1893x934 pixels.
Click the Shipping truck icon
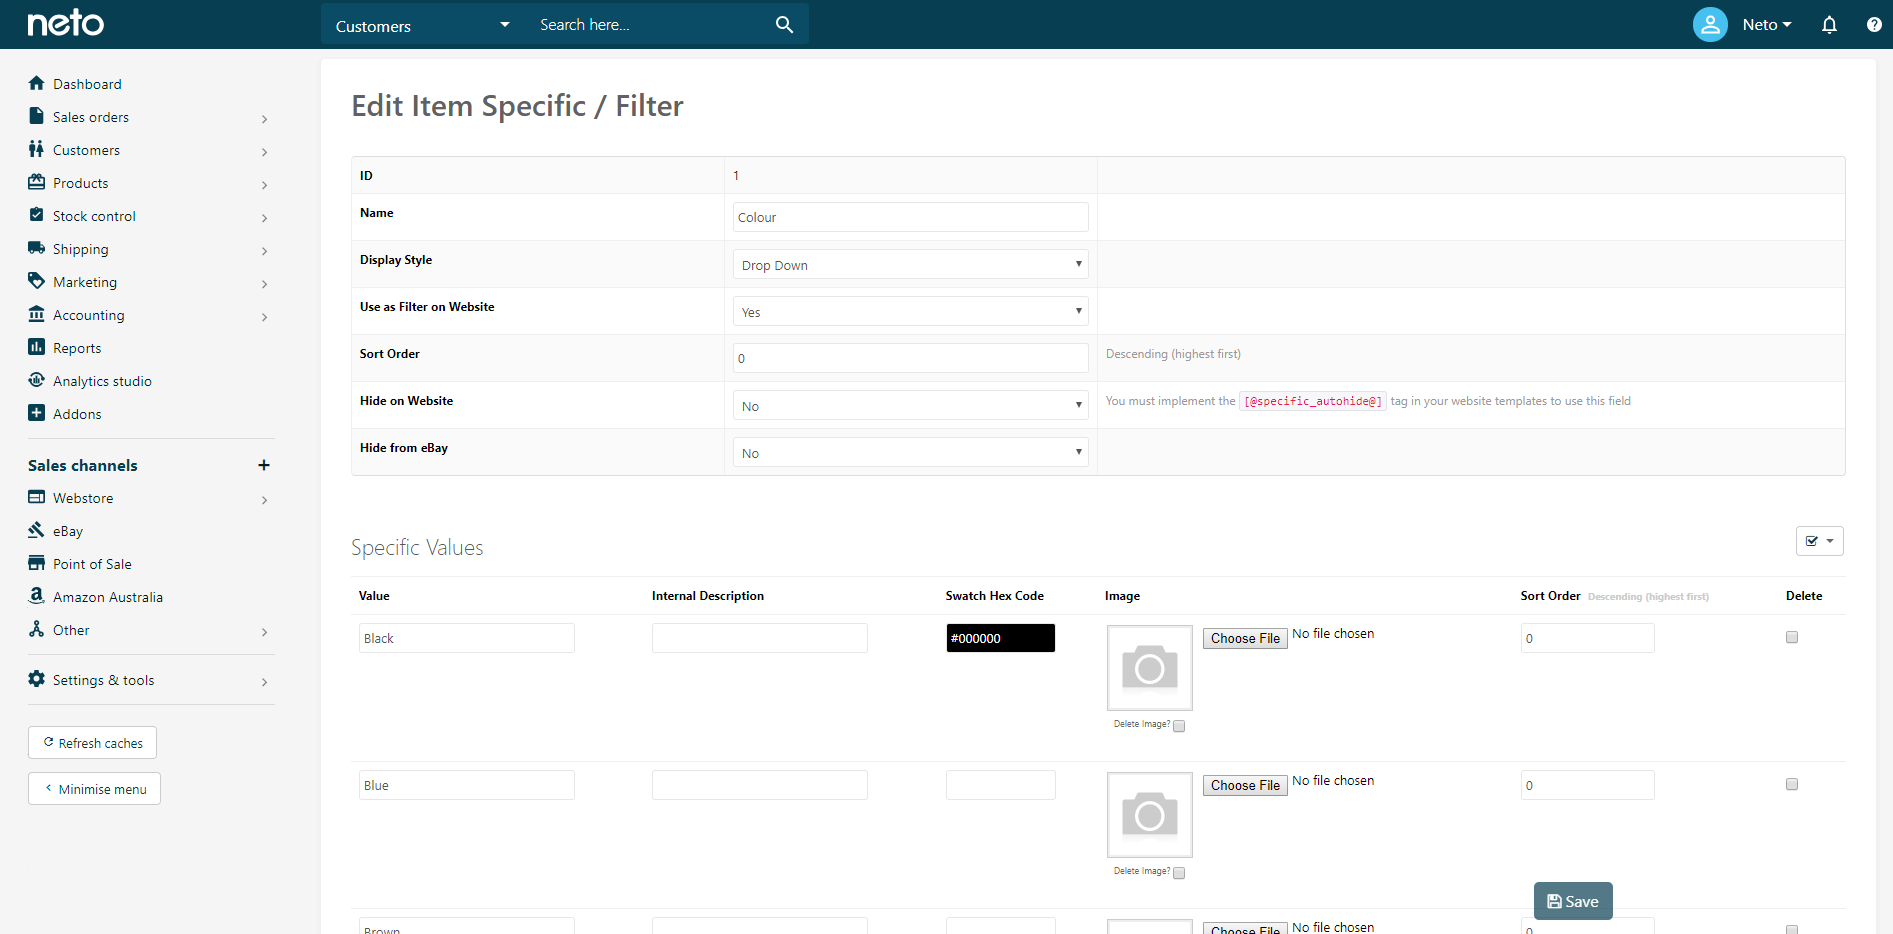(x=37, y=248)
